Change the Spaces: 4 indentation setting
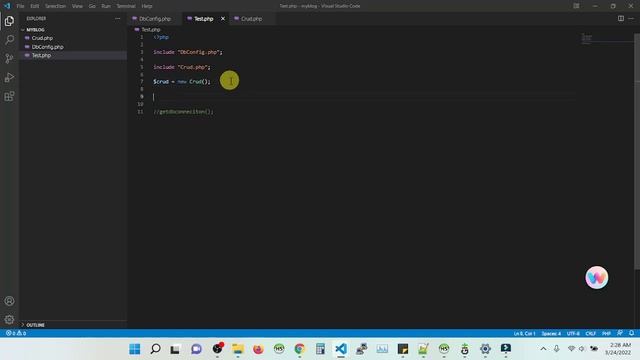 coord(551,333)
